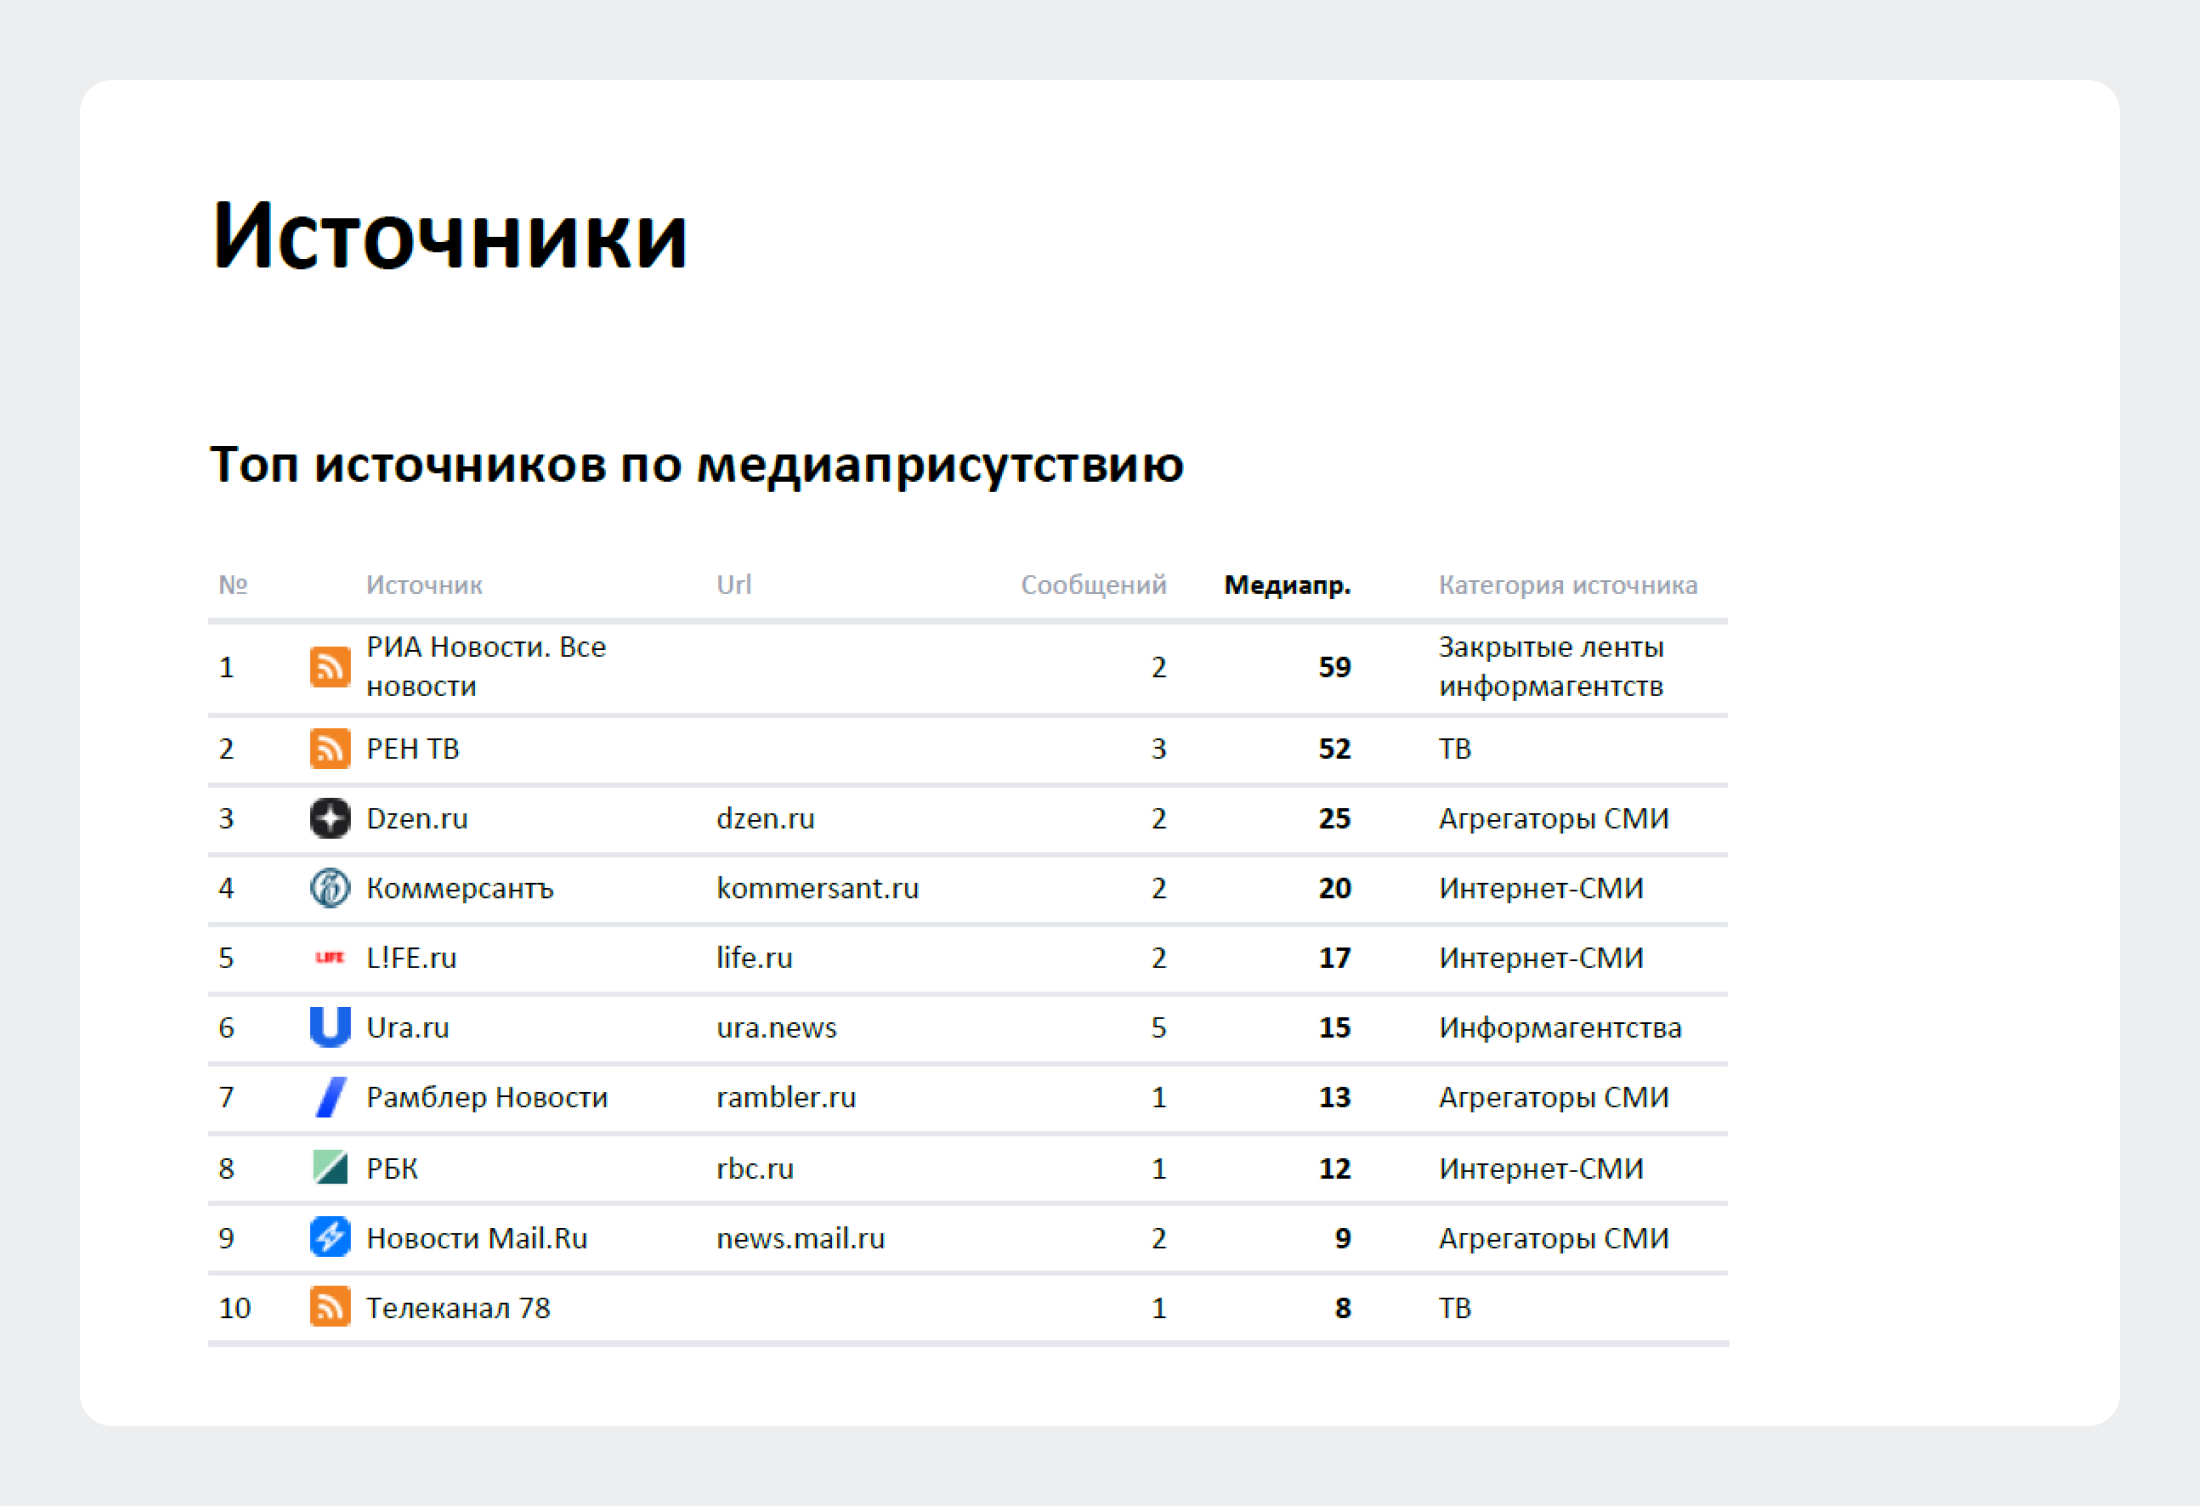Click the Url column header
The height and width of the screenshot is (1506, 2200).
coord(734,584)
